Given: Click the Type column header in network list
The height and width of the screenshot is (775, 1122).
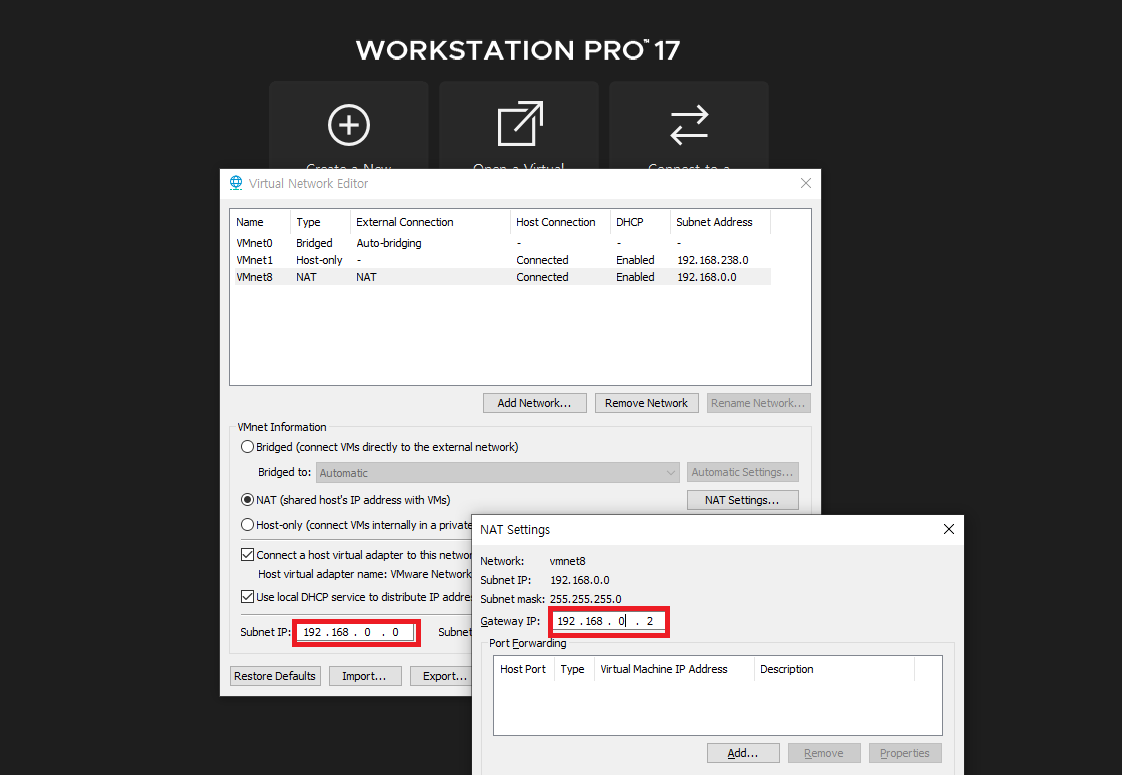Looking at the screenshot, I should (x=320, y=222).
